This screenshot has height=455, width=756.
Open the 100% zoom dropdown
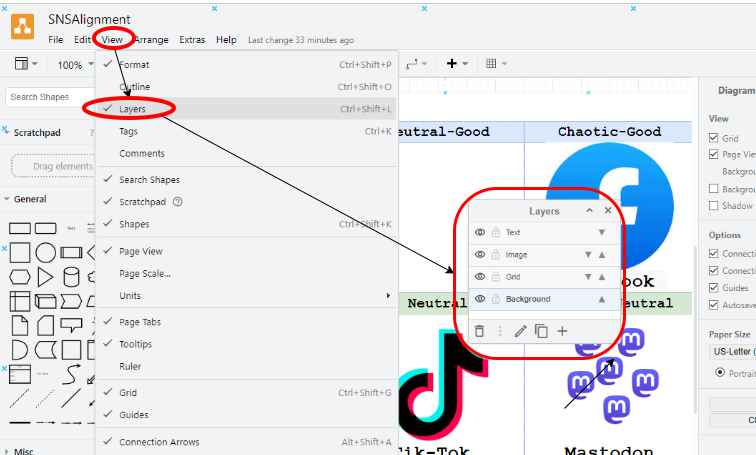tap(75, 65)
